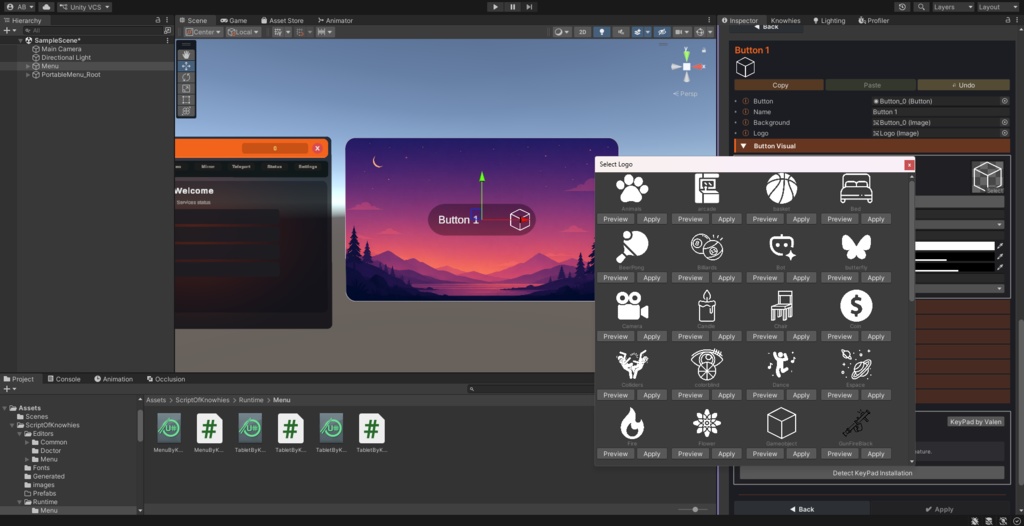Expand PortableMenu_Root in Hierarchy
Image resolution: width=1024 pixels, height=526 pixels.
coord(28,74)
